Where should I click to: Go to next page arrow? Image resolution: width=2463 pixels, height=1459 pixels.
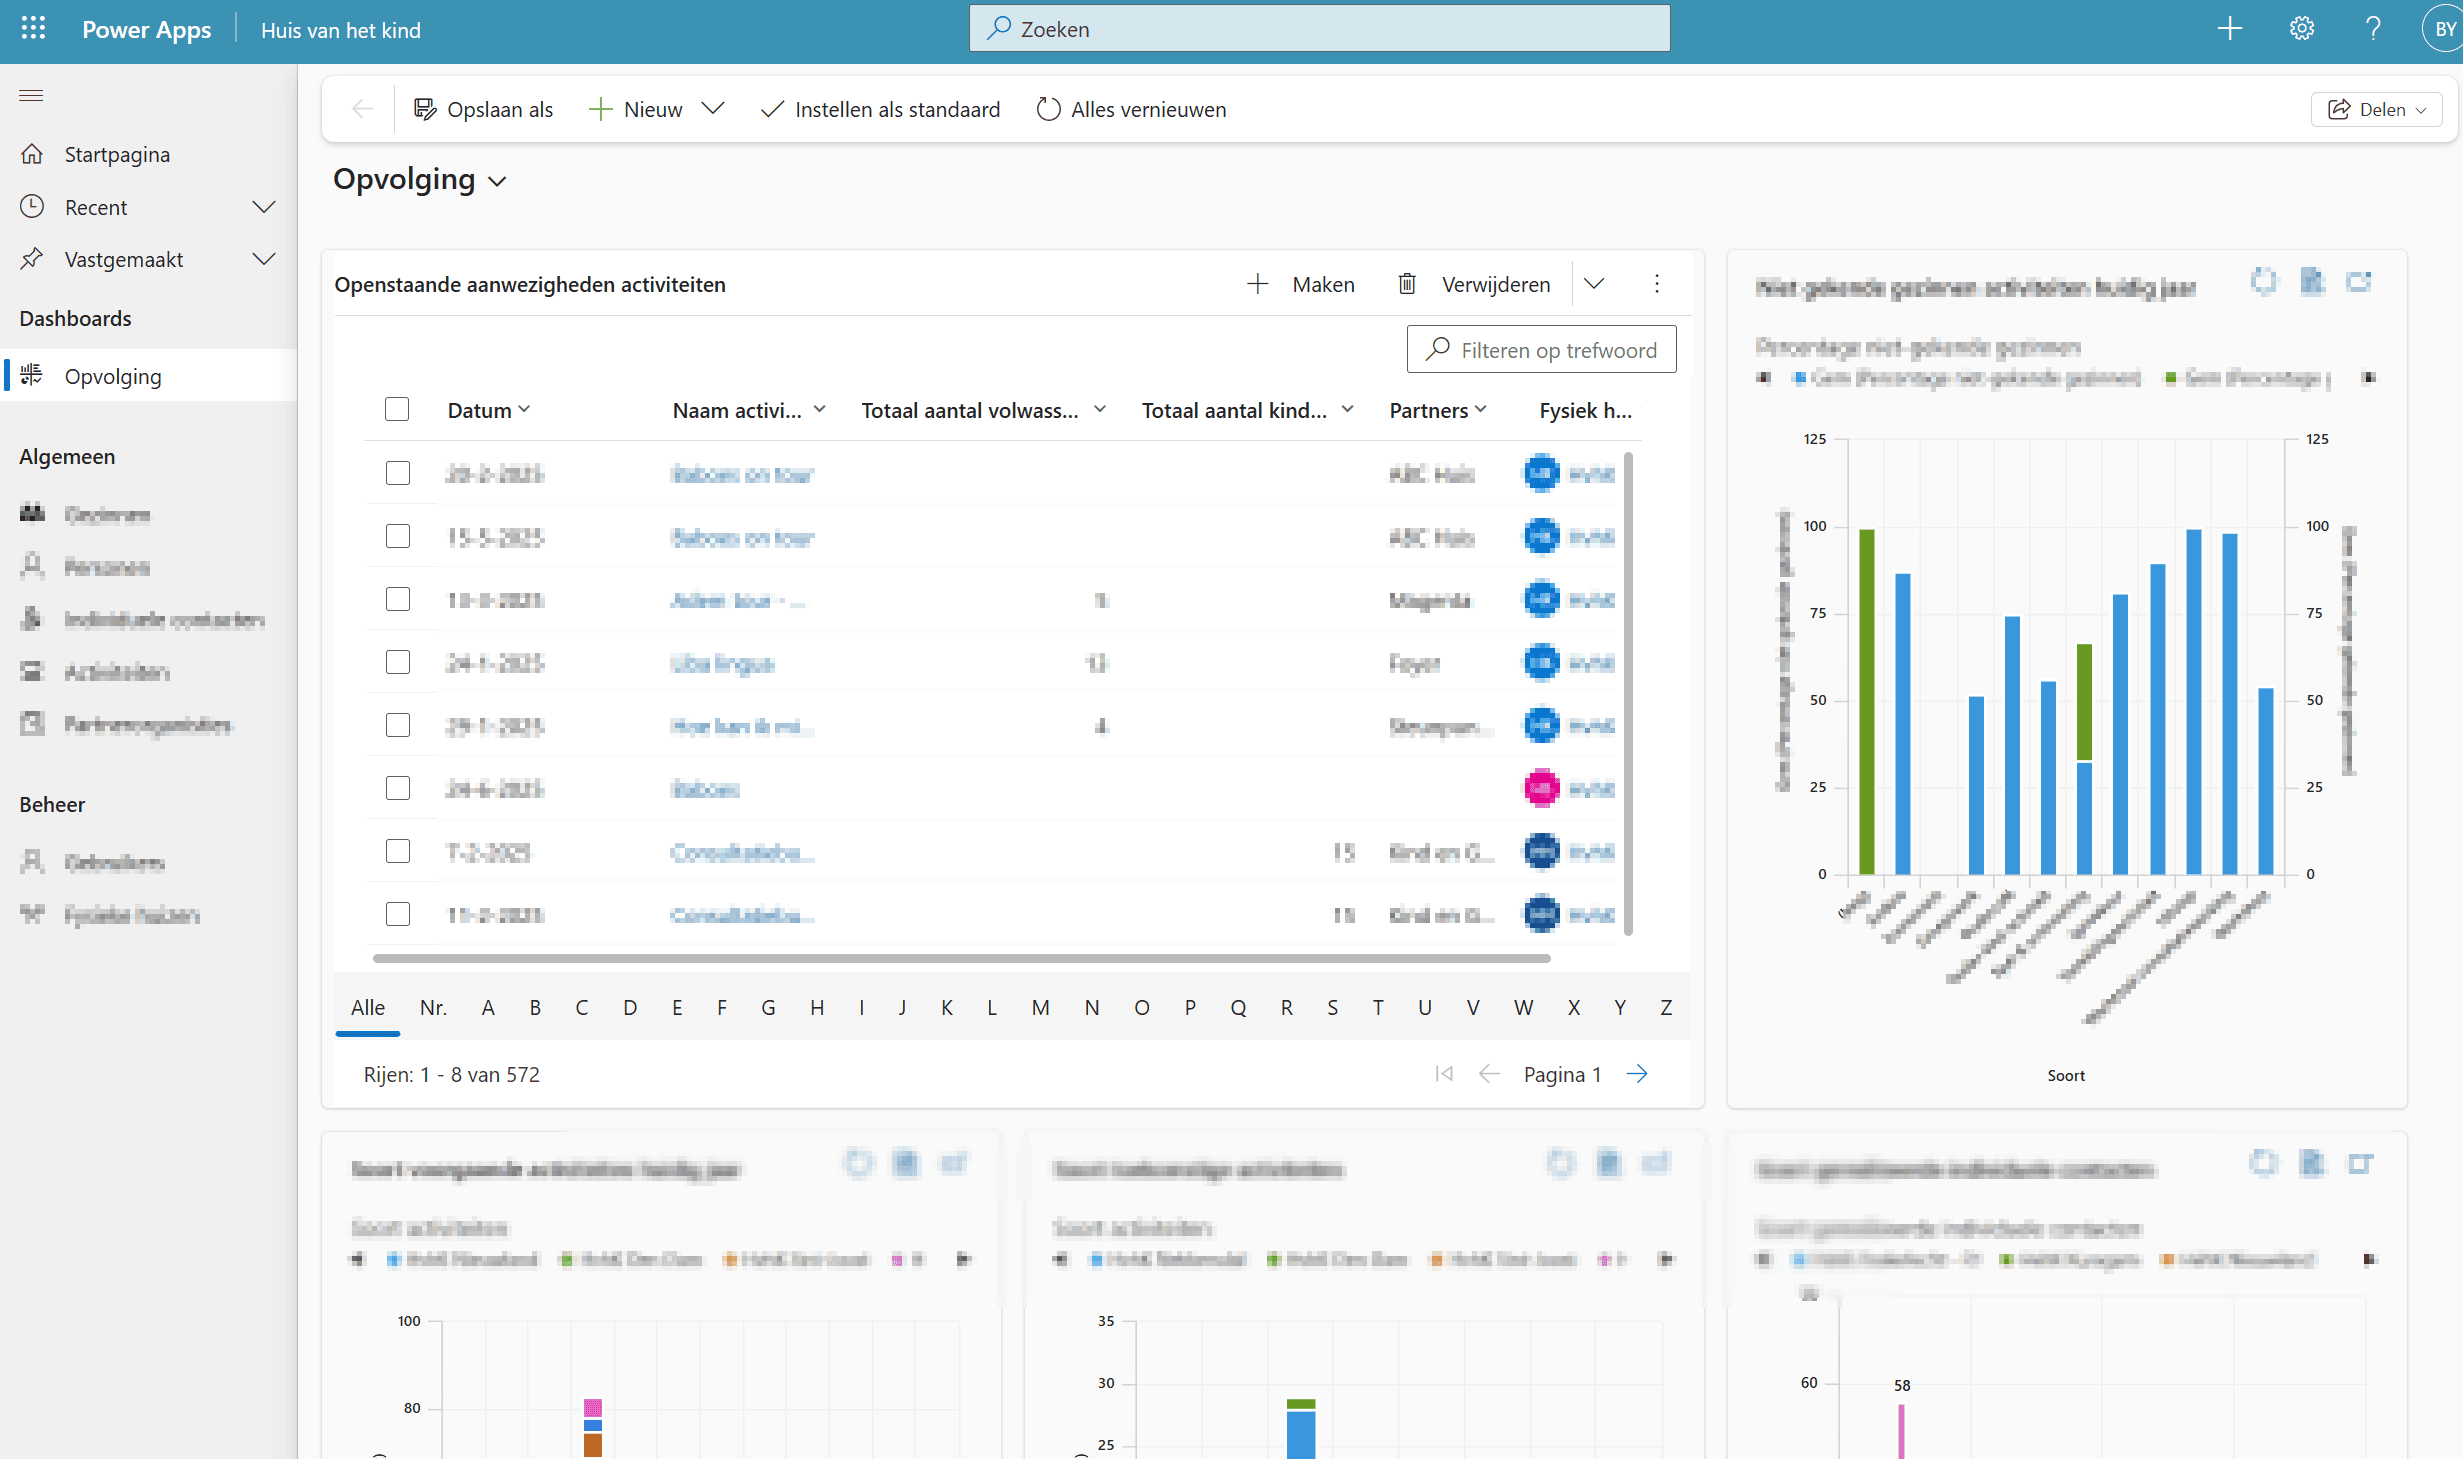(x=1637, y=1074)
